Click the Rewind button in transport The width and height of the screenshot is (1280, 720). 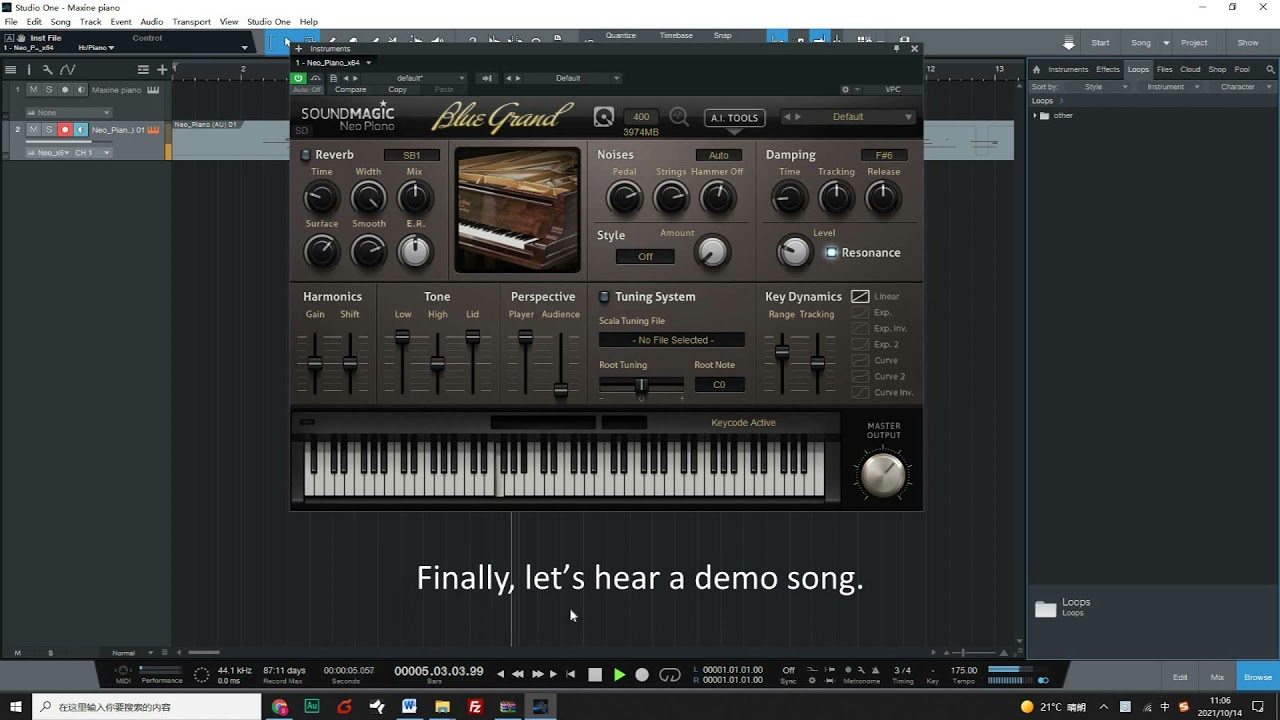coord(517,675)
